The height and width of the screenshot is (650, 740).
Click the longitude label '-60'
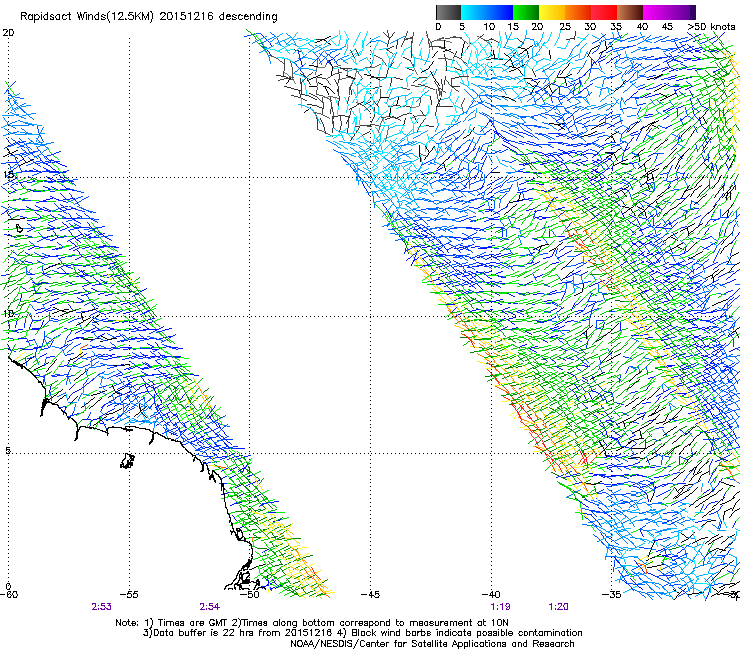(x=9, y=594)
